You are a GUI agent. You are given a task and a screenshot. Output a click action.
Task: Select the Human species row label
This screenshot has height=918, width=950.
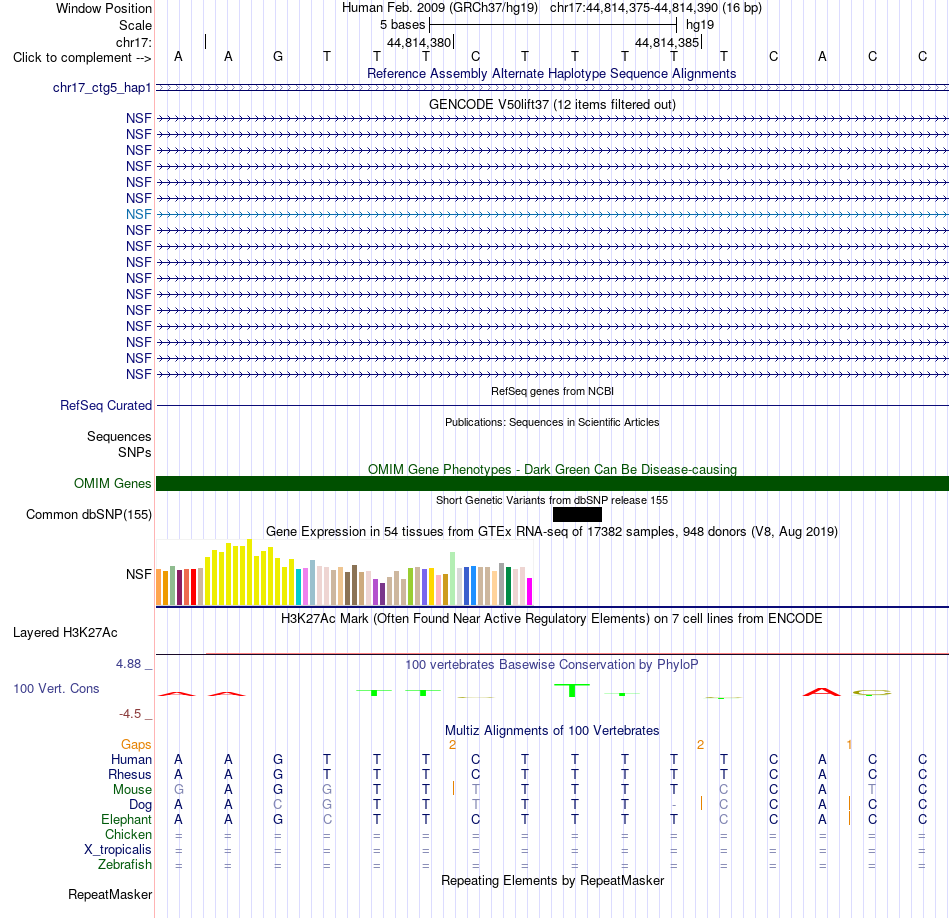[x=131, y=760]
